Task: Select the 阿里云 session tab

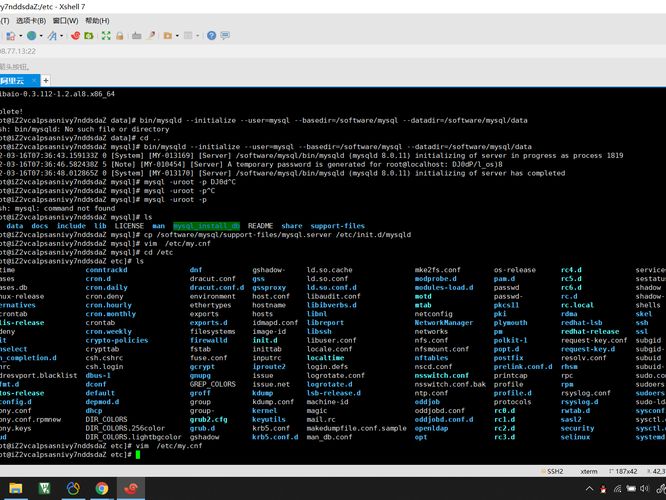Action: click(x=19, y=81)
